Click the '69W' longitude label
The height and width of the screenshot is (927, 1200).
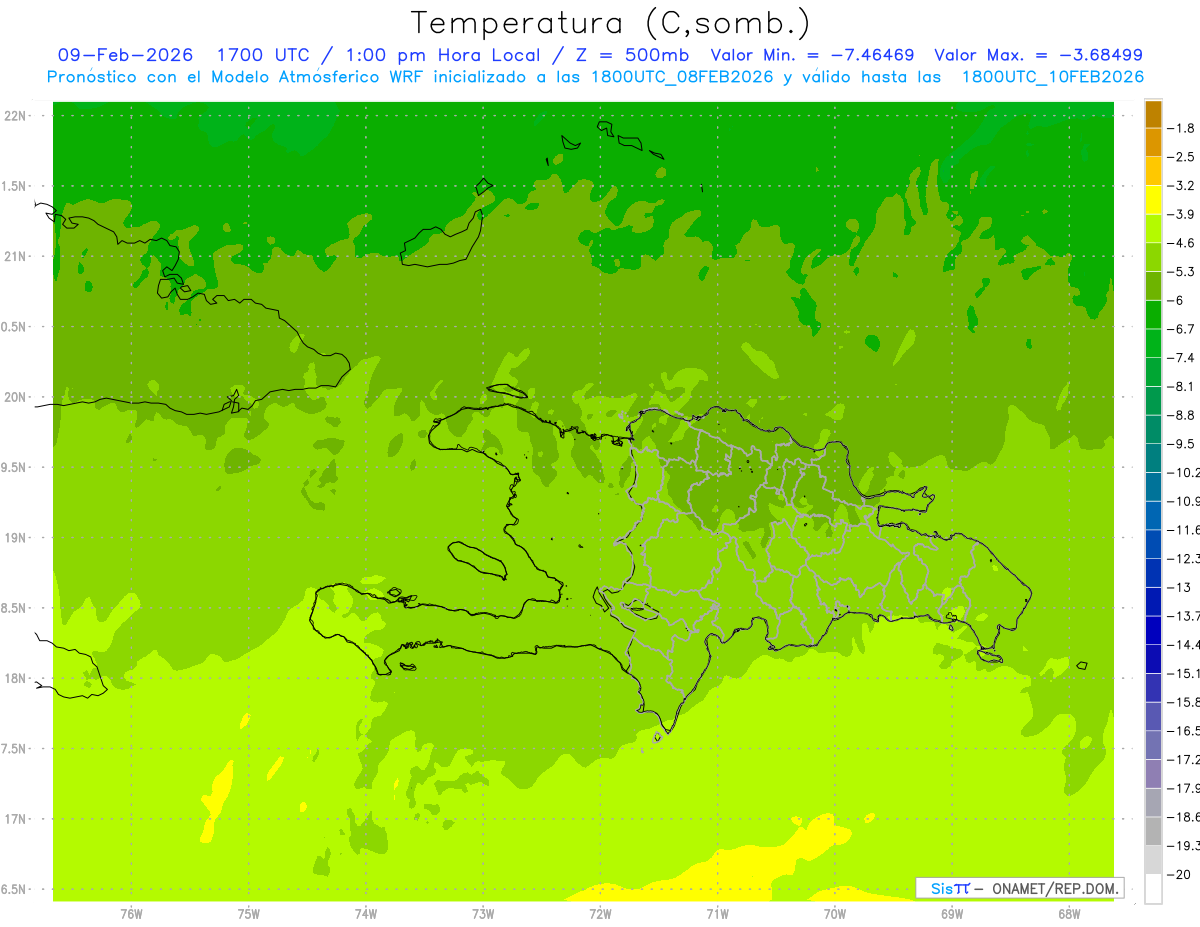click(952, 914)
